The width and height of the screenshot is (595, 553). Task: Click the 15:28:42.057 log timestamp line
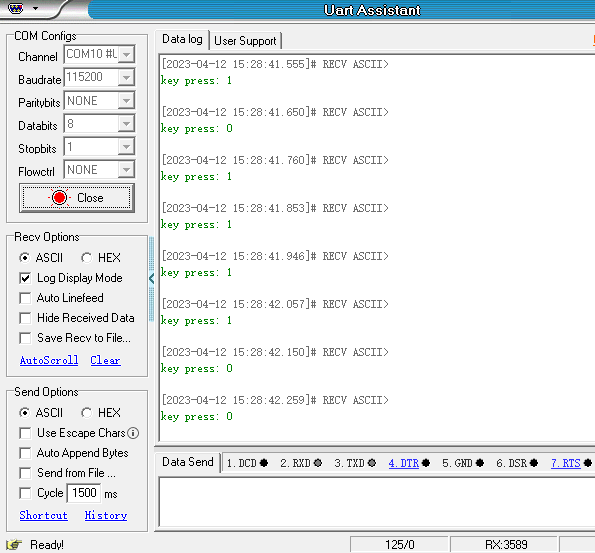coord(275,304)
